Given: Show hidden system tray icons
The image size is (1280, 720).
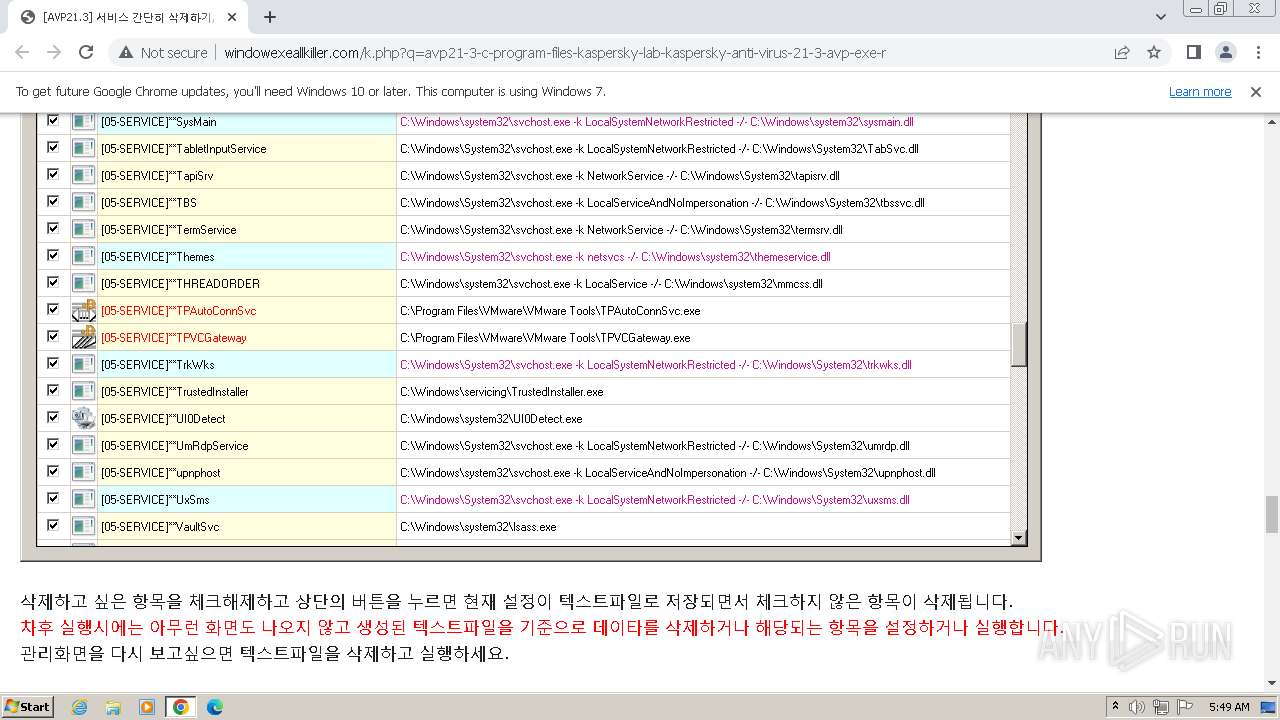Looking at the screenshot, I should tap(1116, 707).
